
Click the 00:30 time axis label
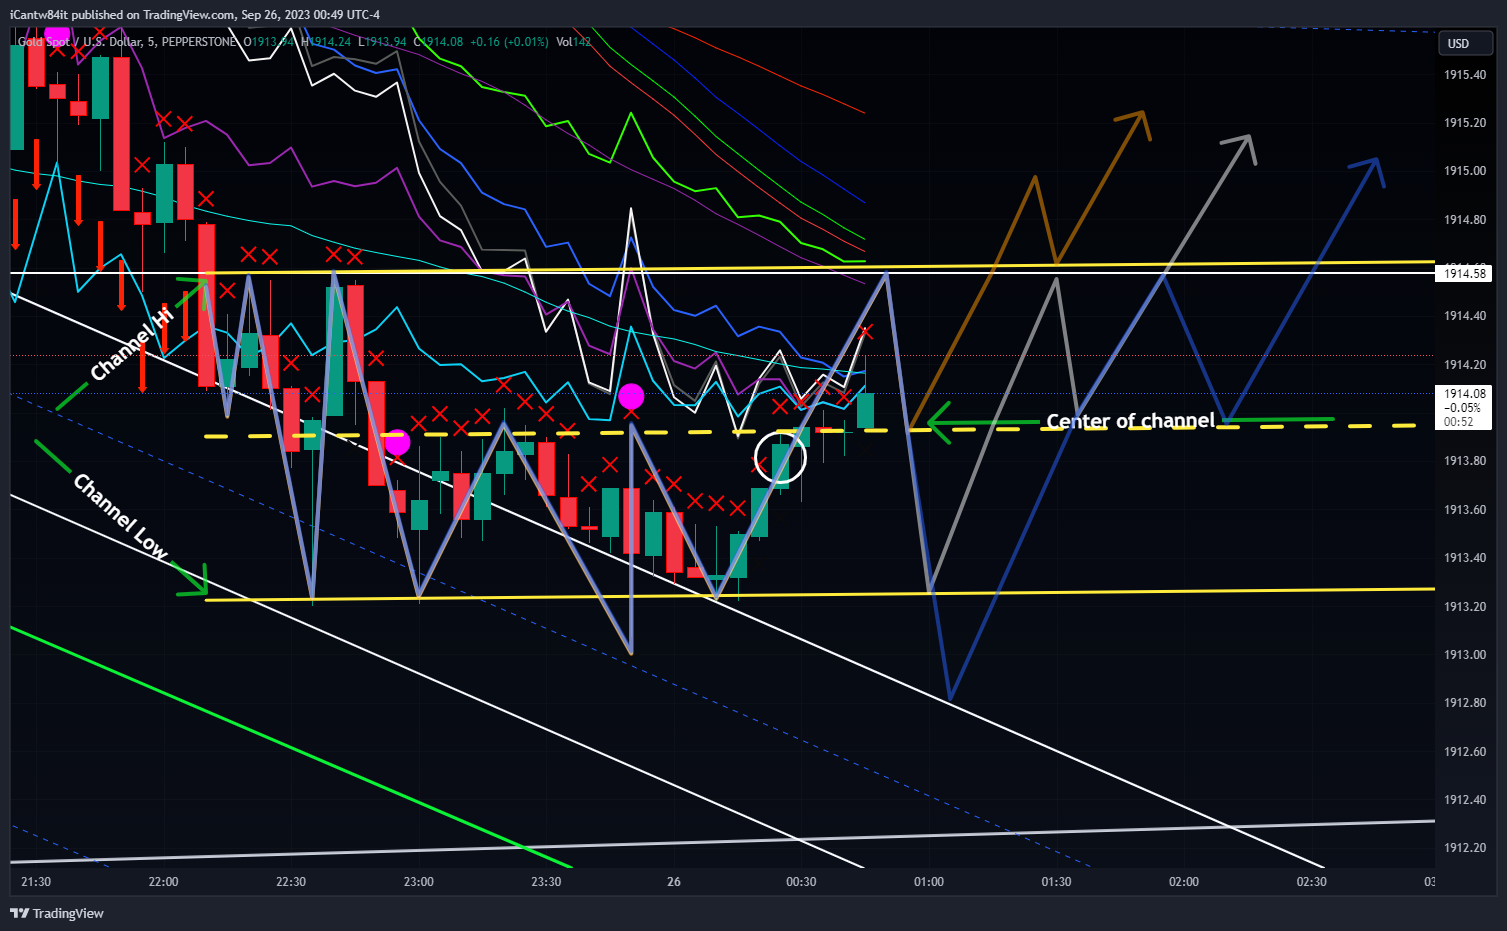801,882
